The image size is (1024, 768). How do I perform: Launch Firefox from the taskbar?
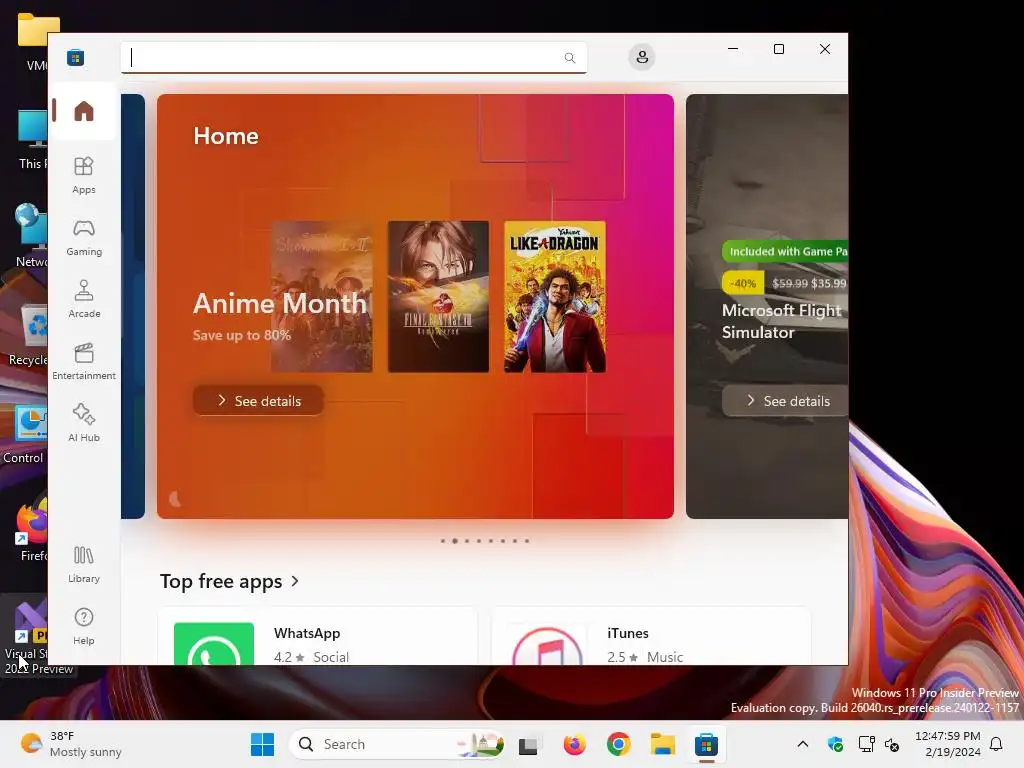click(574, 744)
